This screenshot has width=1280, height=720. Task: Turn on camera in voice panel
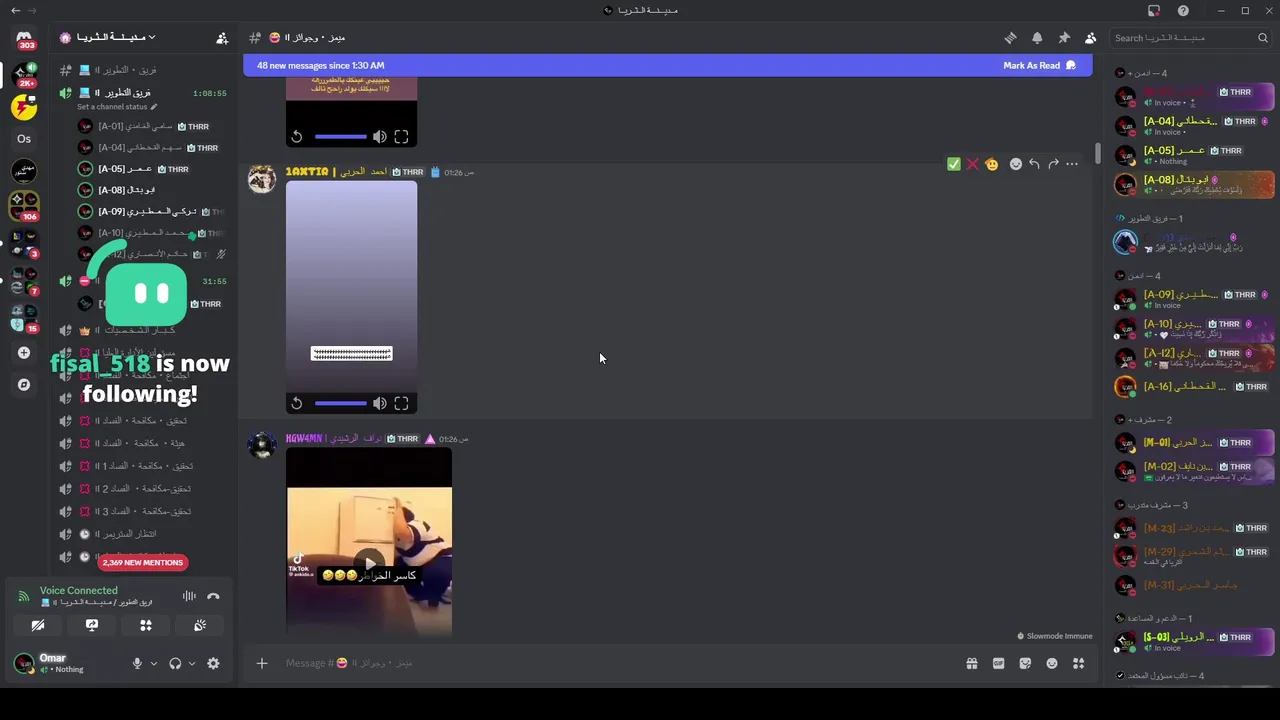click(x=38, y=625)
